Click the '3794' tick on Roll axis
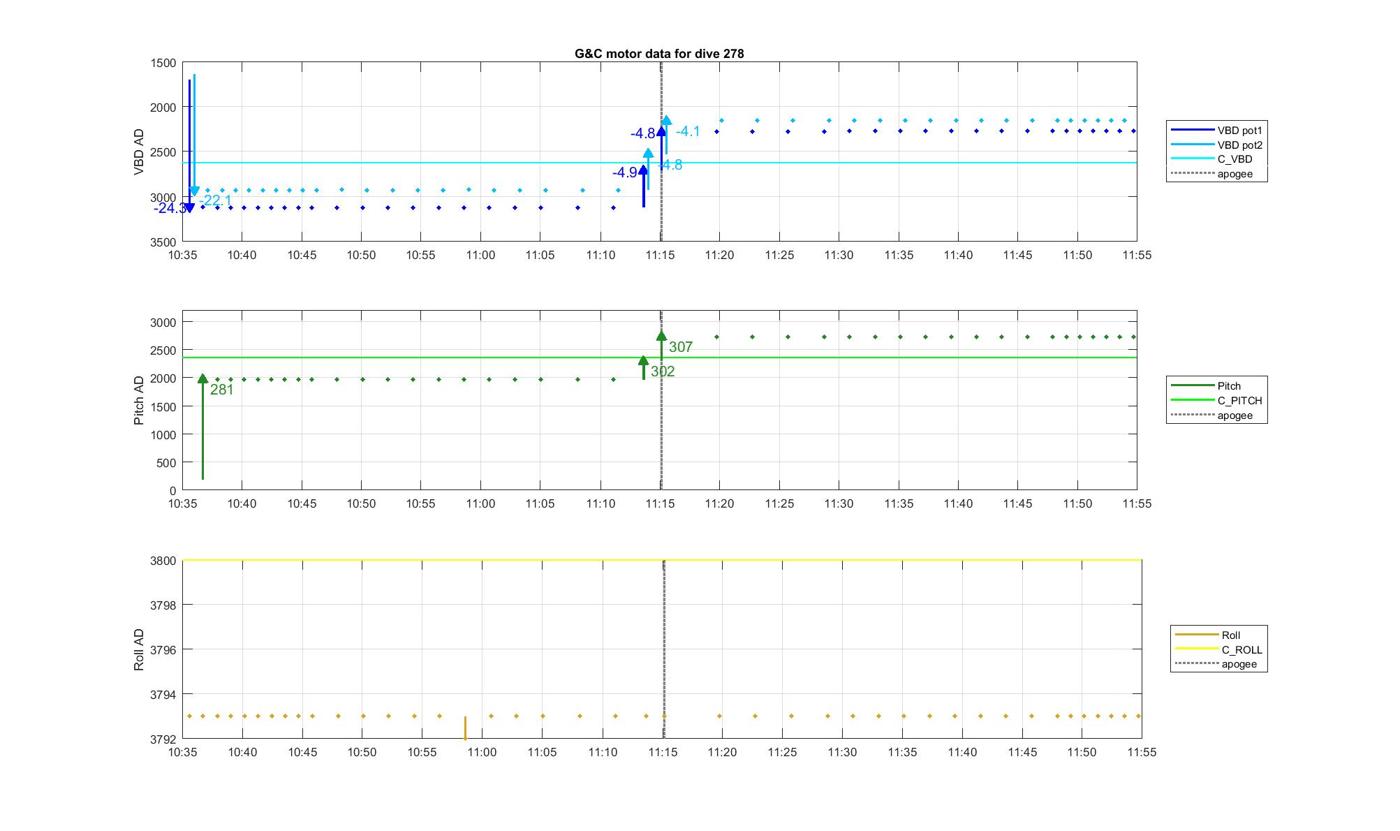 point(163,695)
